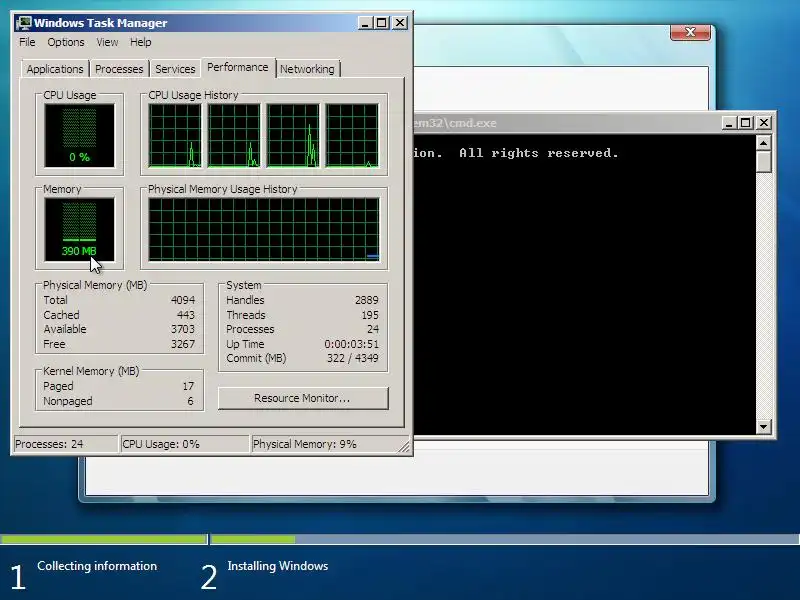Click the Task Manager title bar icon
This screenshot has height=600, width=800.
[23, 23]
